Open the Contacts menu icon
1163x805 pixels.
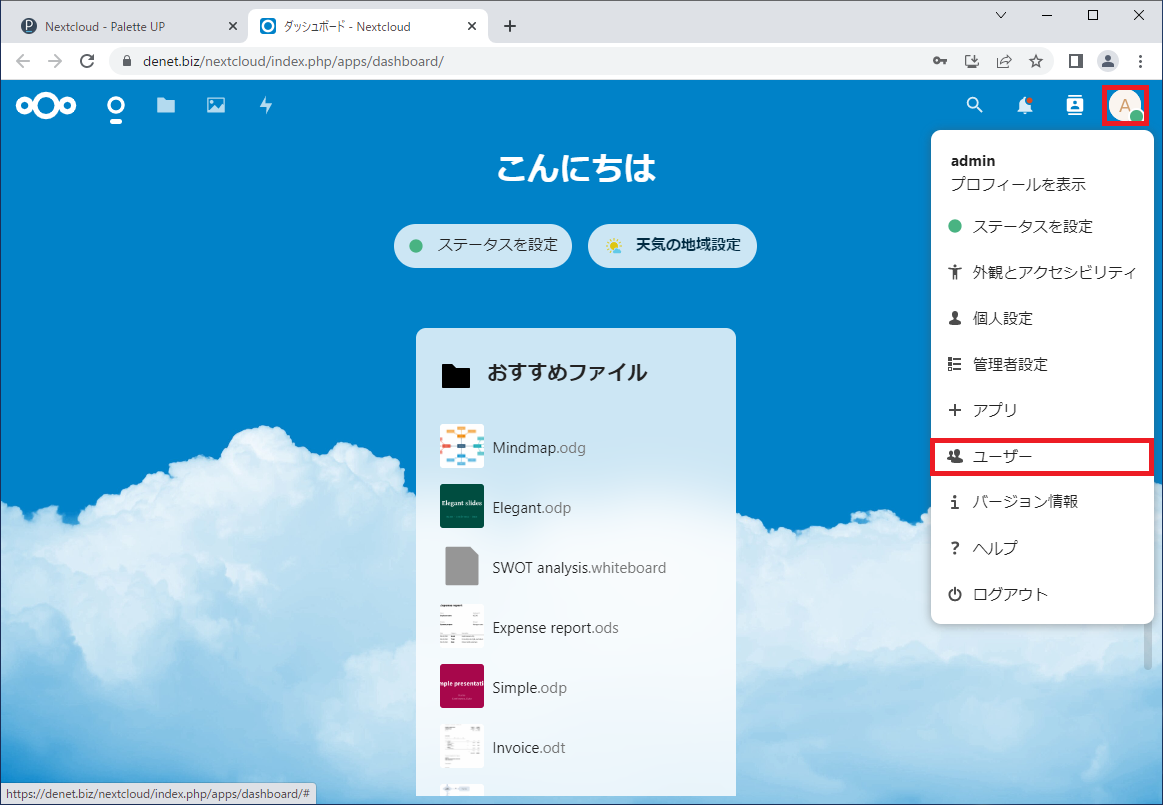[x=1075, y=105]
